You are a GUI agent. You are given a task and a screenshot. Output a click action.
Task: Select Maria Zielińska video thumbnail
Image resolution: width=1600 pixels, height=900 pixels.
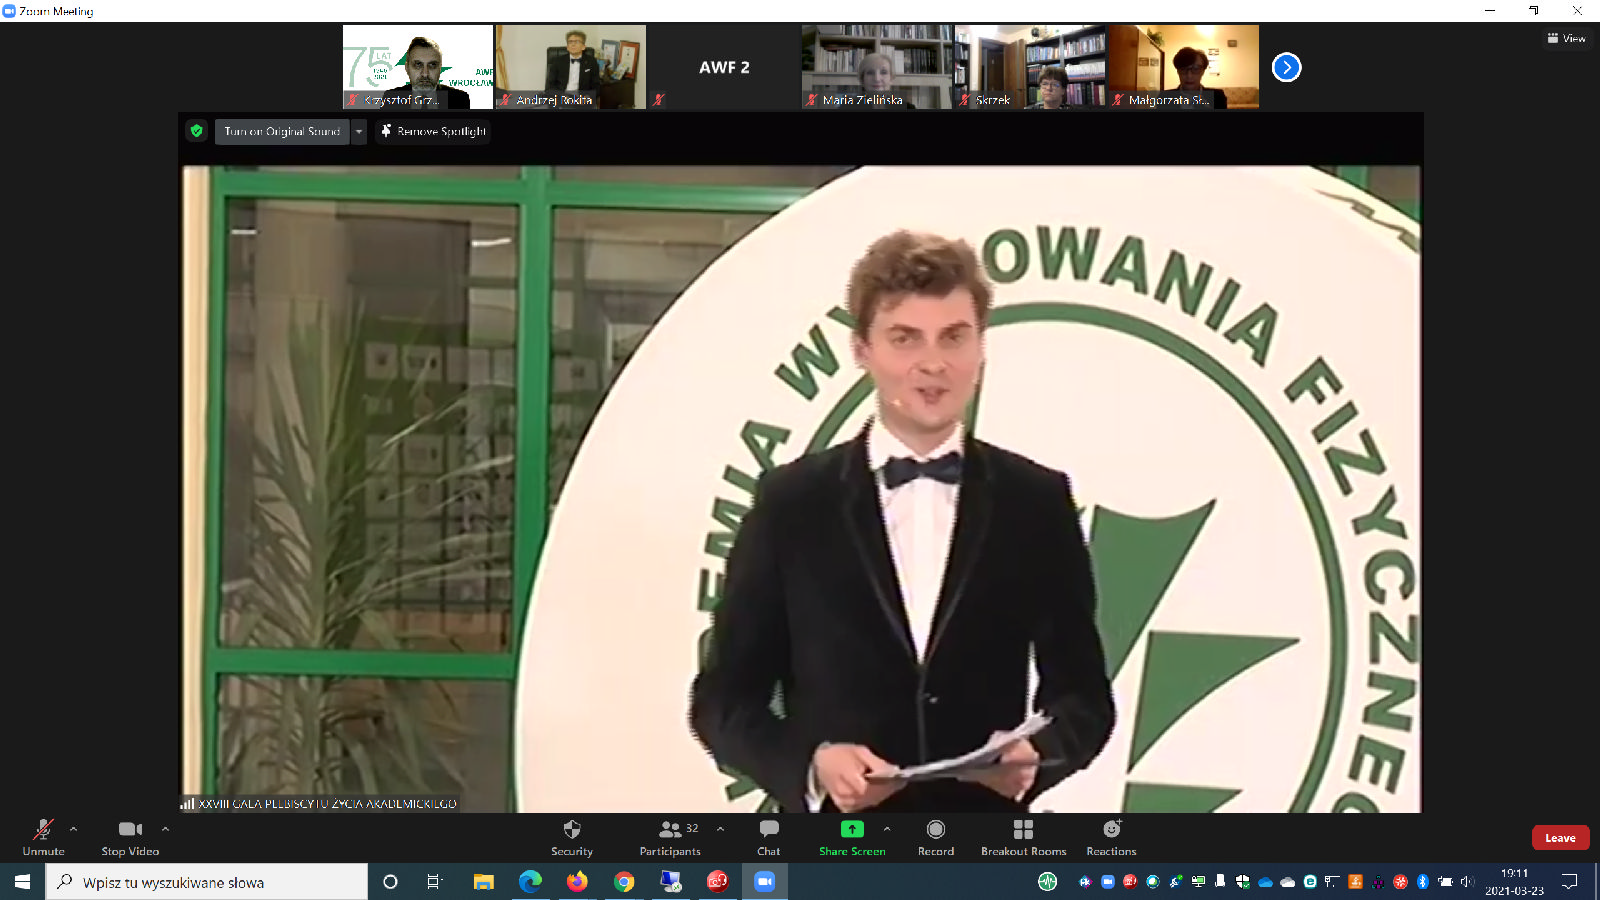877,67
